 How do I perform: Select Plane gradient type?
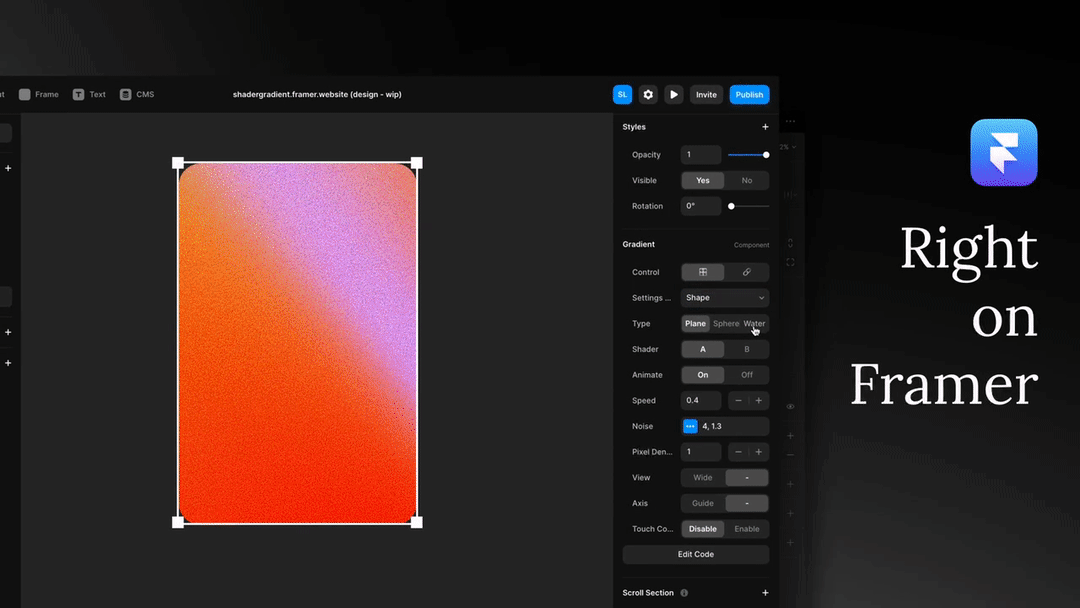tap(695, 324)
